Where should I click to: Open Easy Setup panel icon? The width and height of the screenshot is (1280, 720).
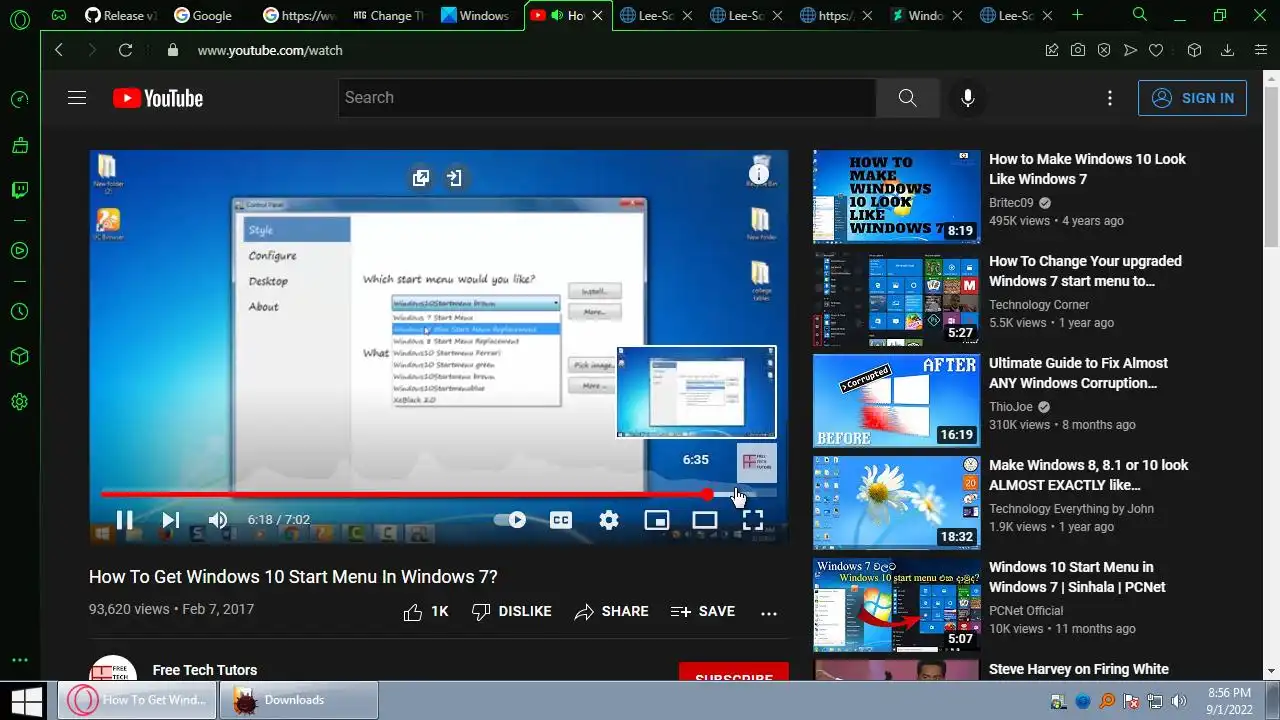click(1260, 50)
